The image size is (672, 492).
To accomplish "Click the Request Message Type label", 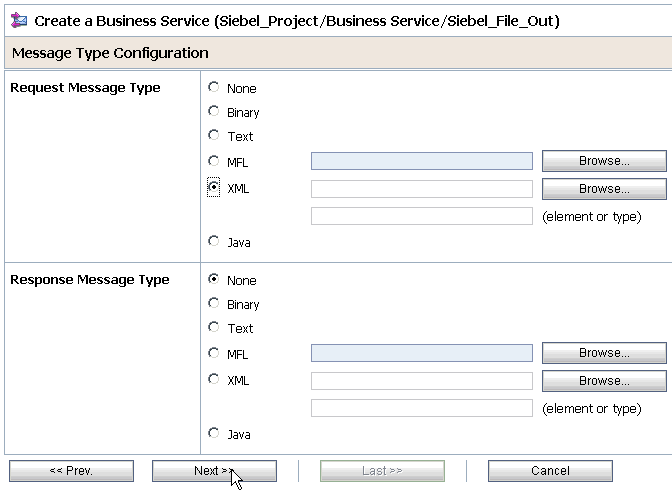I will pyautogui.click(x=85, y=87).
